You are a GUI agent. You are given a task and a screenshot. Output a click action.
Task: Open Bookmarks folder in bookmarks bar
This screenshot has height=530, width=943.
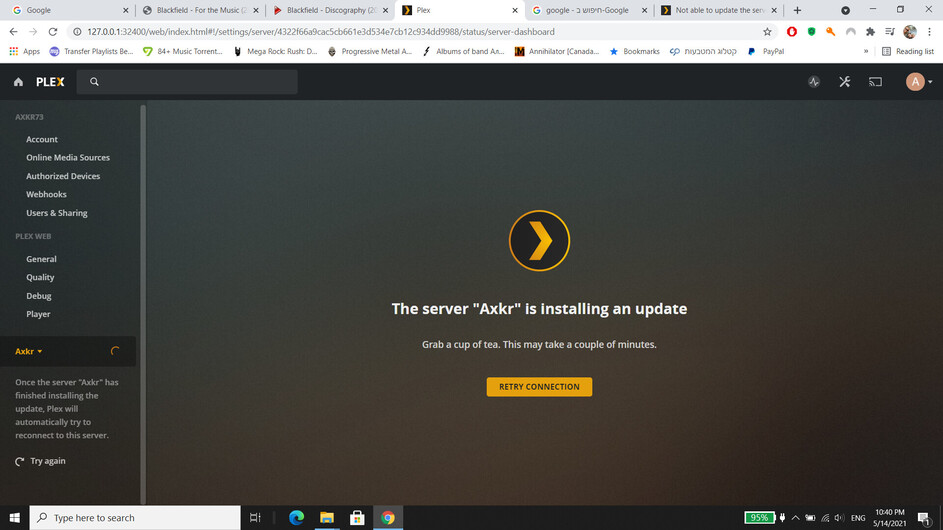click(634, 52)
